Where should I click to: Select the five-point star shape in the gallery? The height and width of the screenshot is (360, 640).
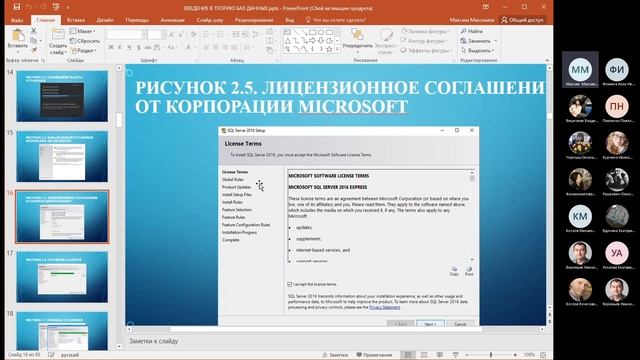pyautogui.click(x=329, y=49)
